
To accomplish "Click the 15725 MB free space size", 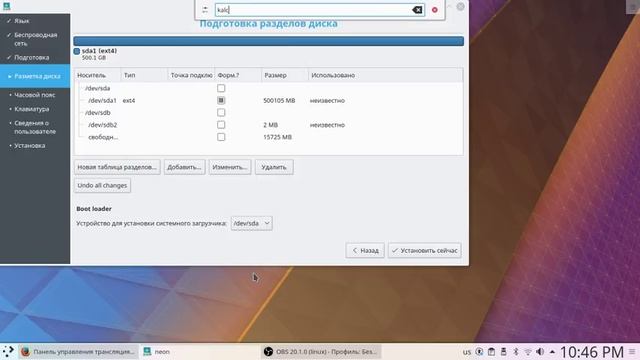I will point(278,137).
